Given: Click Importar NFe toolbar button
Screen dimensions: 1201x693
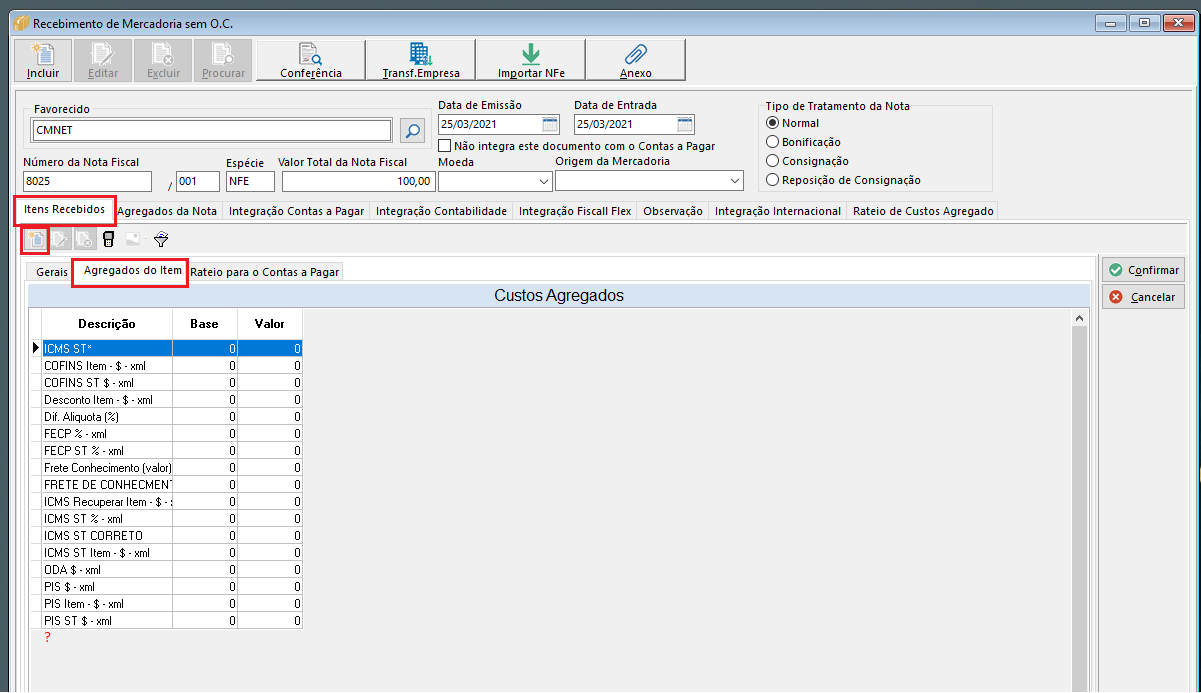Looking at the screenshot, I should [531, 60].
